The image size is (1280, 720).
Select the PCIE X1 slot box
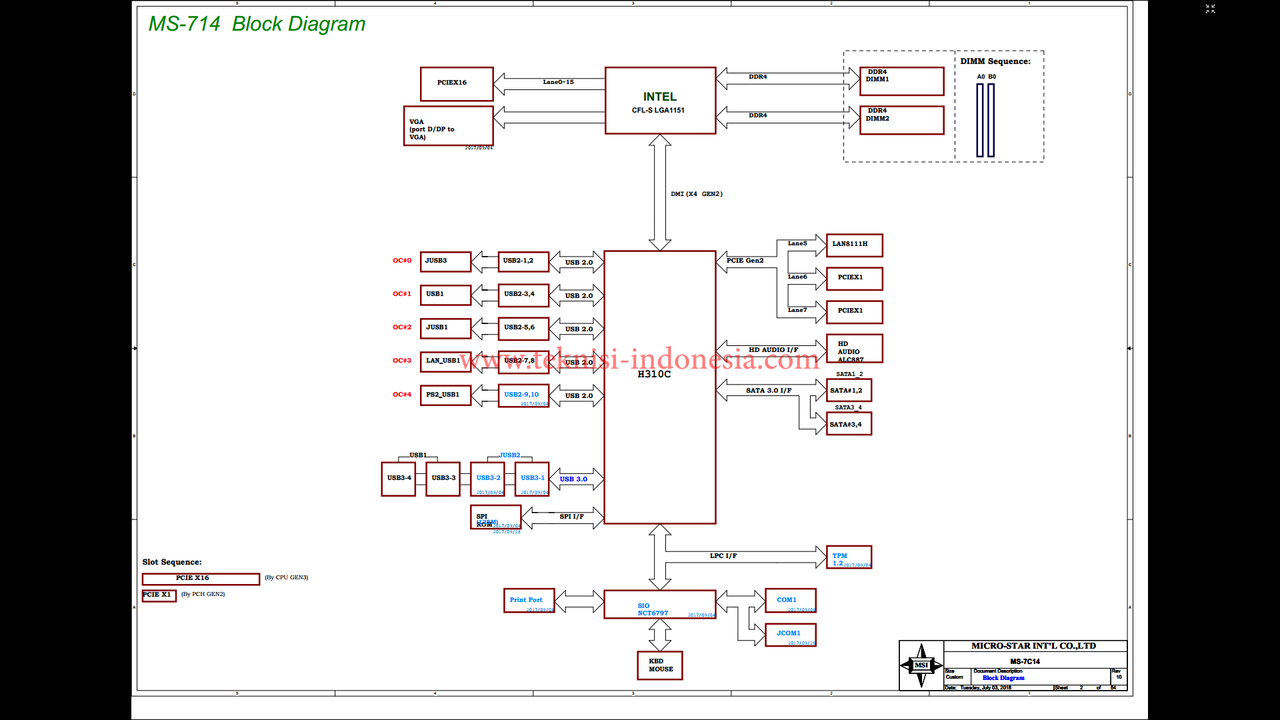(x=159, y=595)
